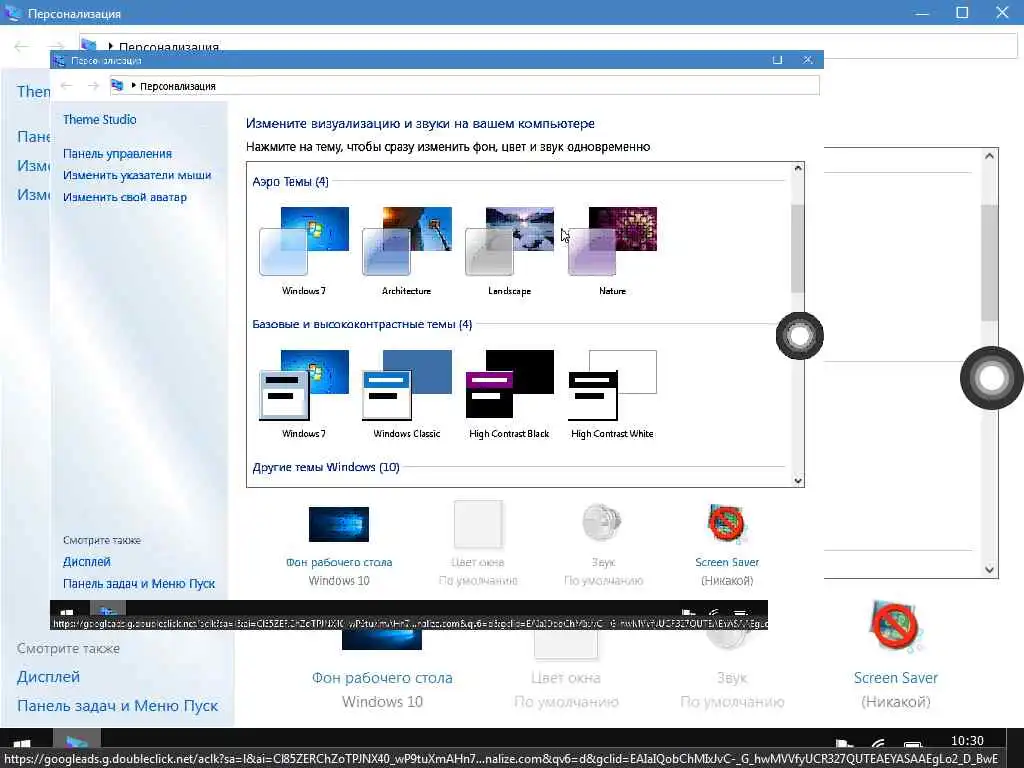Open Фон рабочего стола link in back window
This screenshot has height=768, width=1024.
(382, 678)
